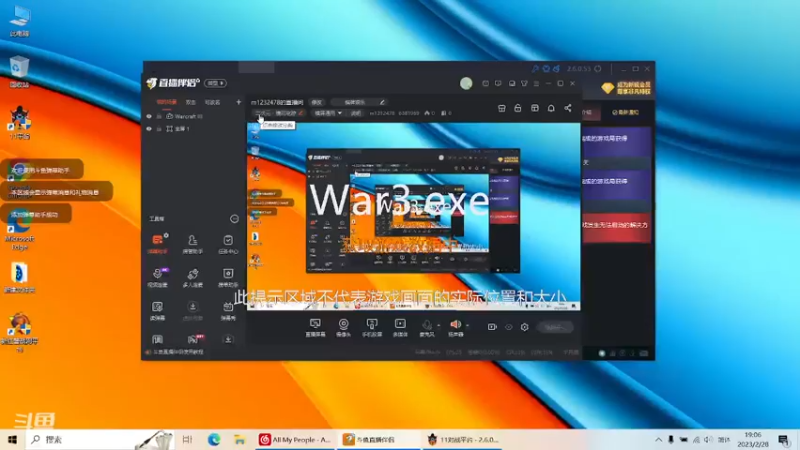Image resolution: width=800 pixels, height=450 pixels.
Task: Click the start streaming button
Action: tap(555, 327)
